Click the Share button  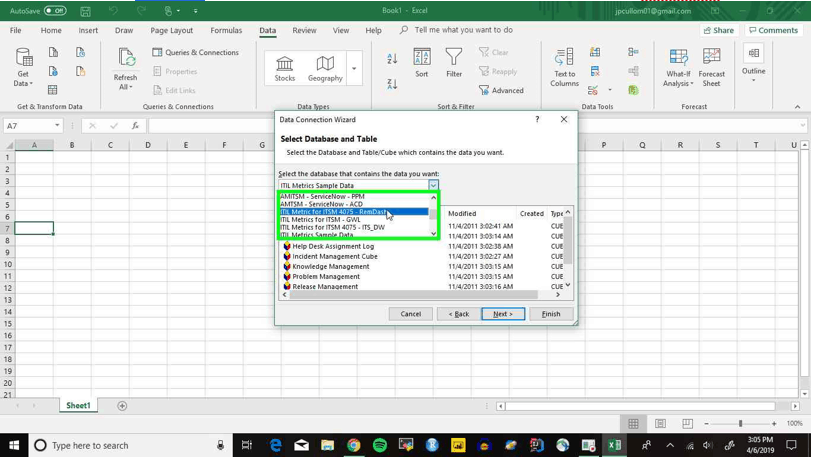(719, 30)
